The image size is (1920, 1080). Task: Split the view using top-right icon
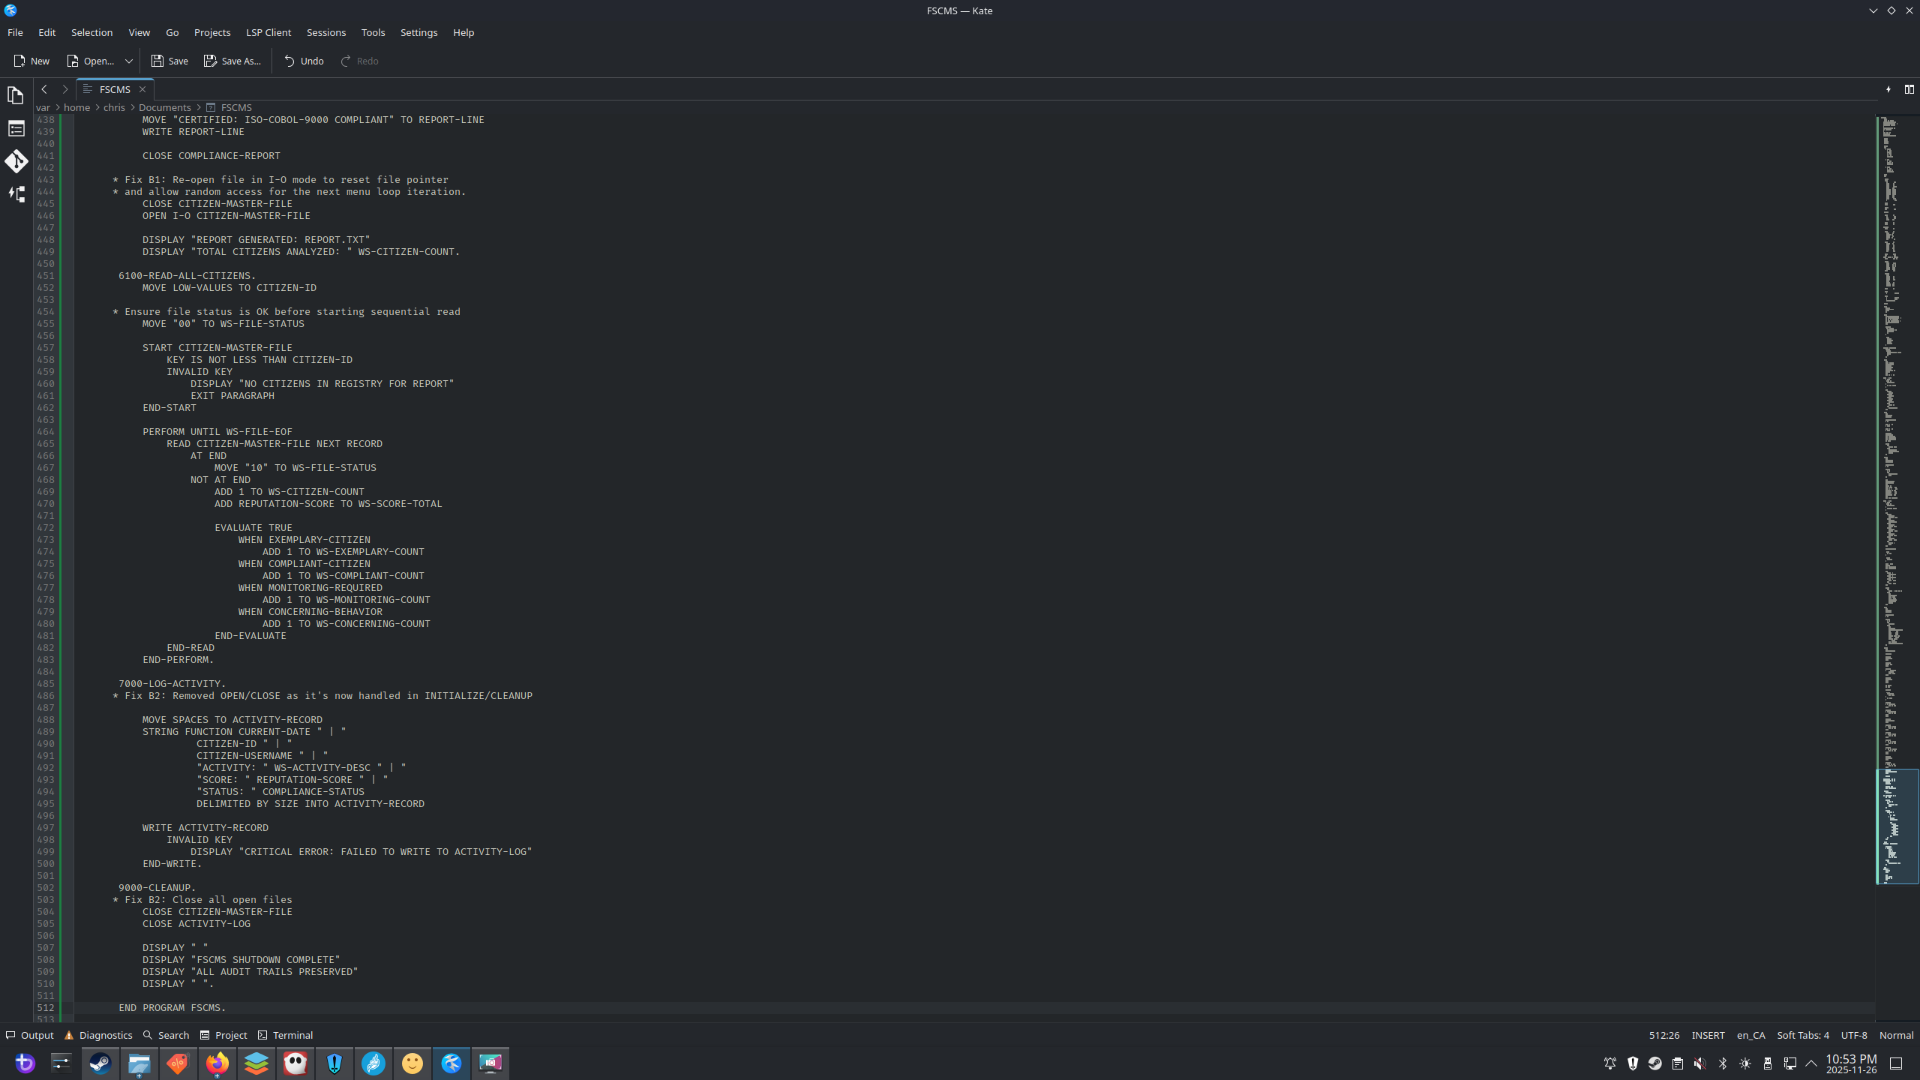[1909, 89]
